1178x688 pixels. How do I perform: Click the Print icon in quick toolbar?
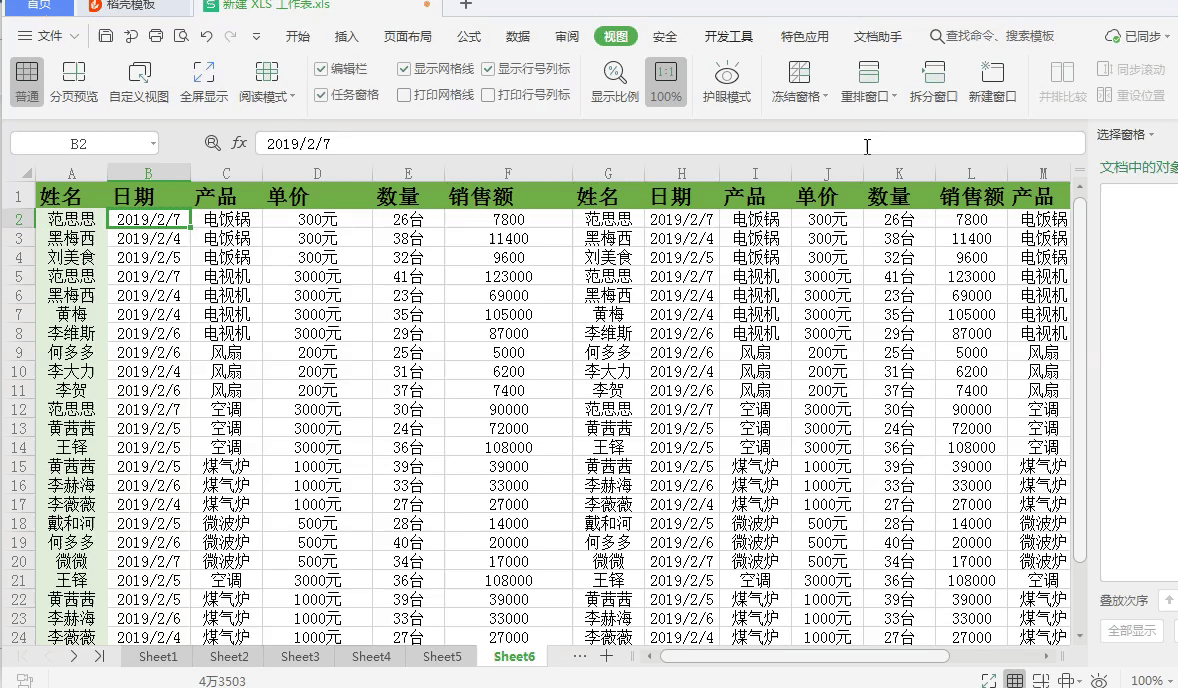click(156, 35)
